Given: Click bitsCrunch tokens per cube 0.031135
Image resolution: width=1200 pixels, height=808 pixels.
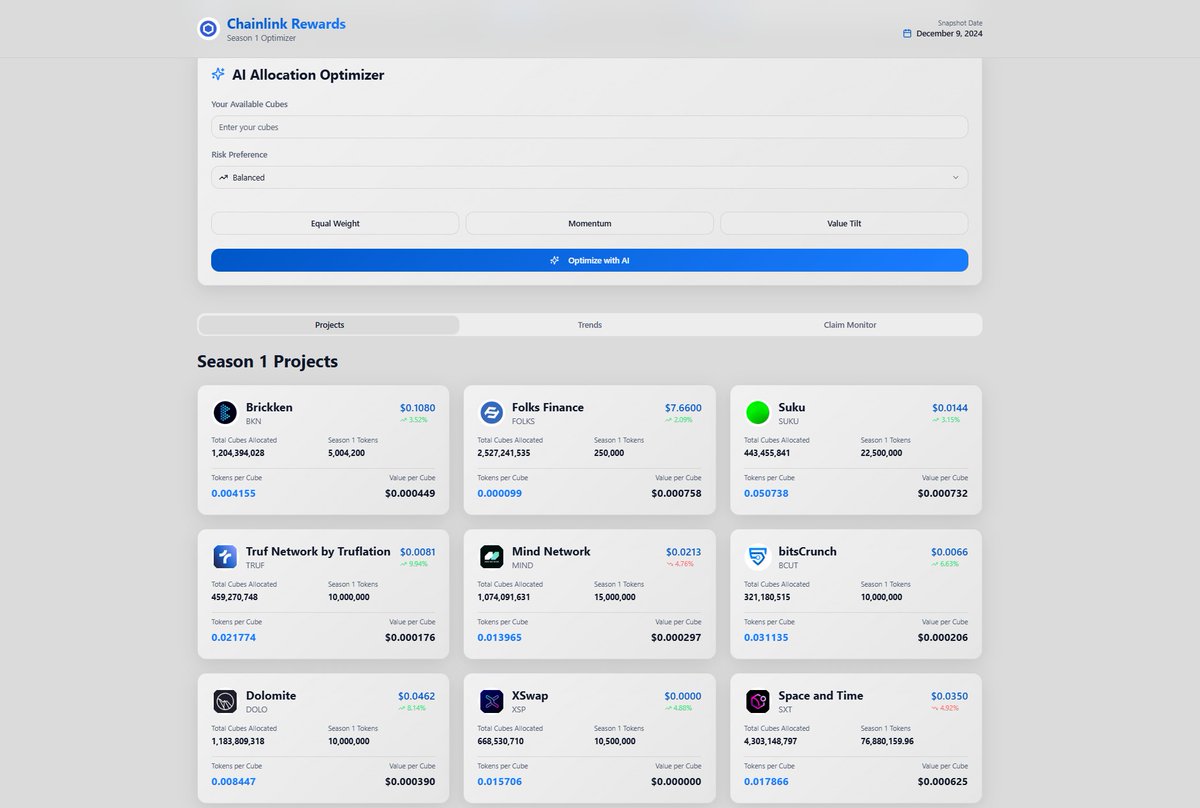Looking at the screenshot, I should point(766,637).
